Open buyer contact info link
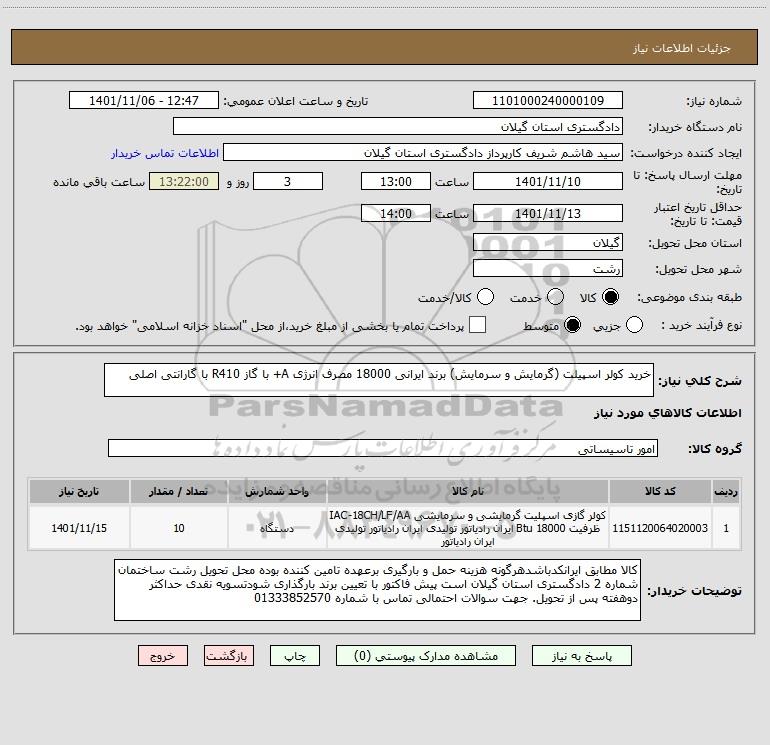 point(165,153)
